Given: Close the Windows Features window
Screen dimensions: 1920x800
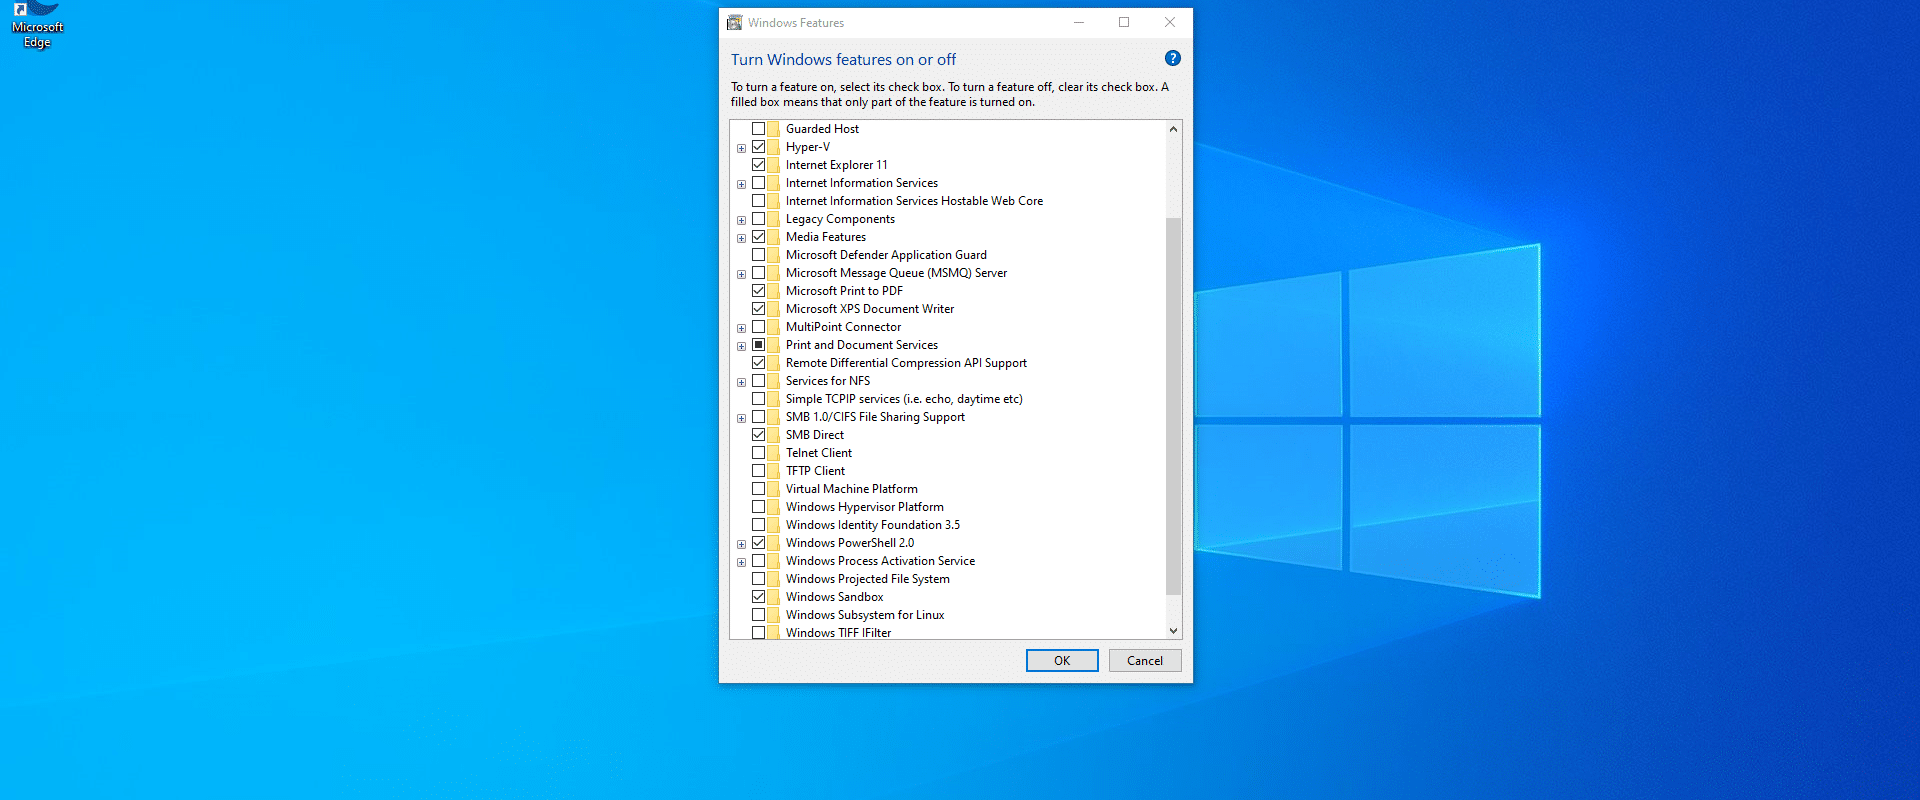Looking at the screenshot, I should 1170,22.
